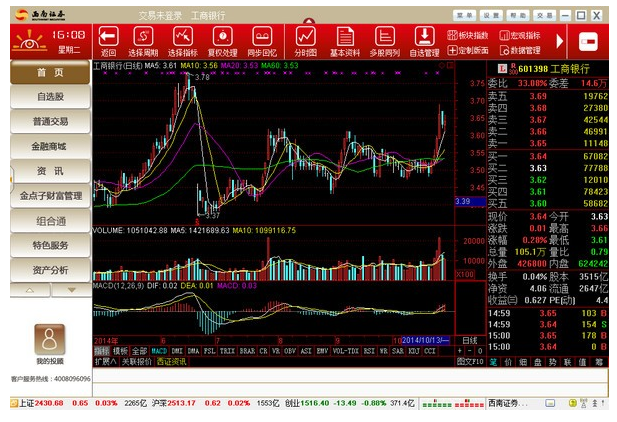Expand 扩展∧ panel below the chart

[x=106, y=362]
